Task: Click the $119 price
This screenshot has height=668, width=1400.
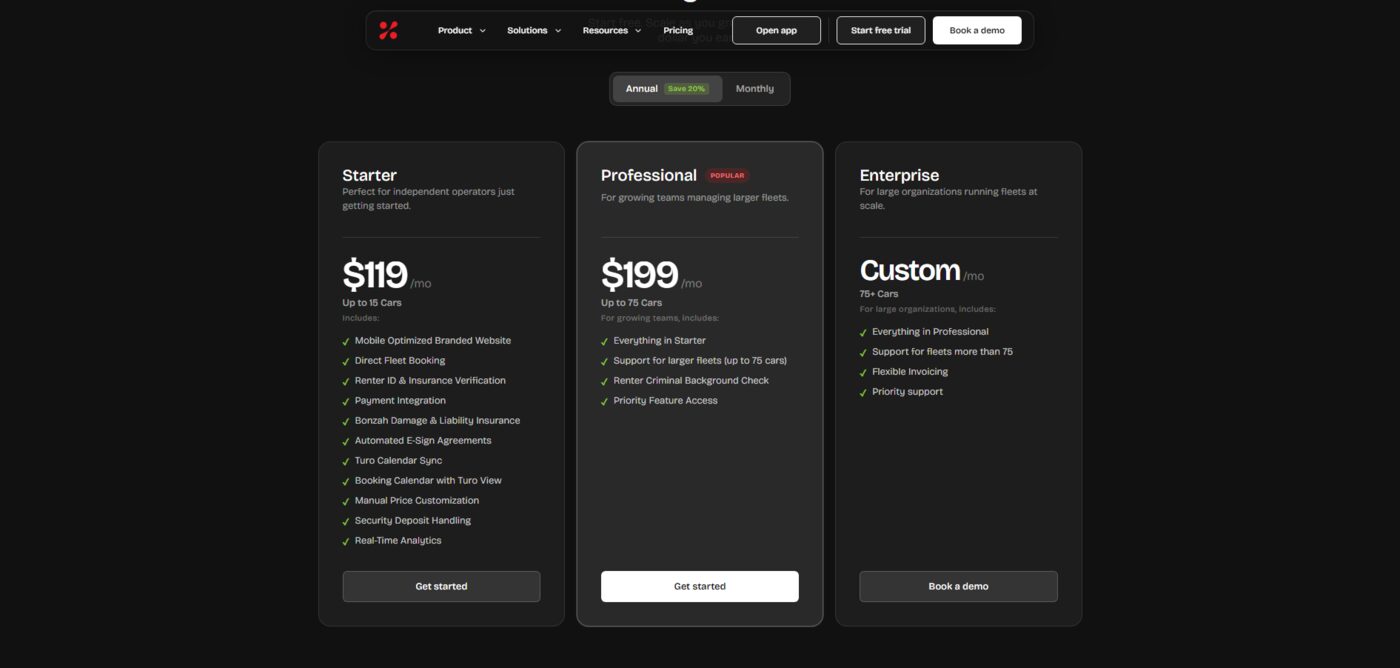Action: pos(375,274)
